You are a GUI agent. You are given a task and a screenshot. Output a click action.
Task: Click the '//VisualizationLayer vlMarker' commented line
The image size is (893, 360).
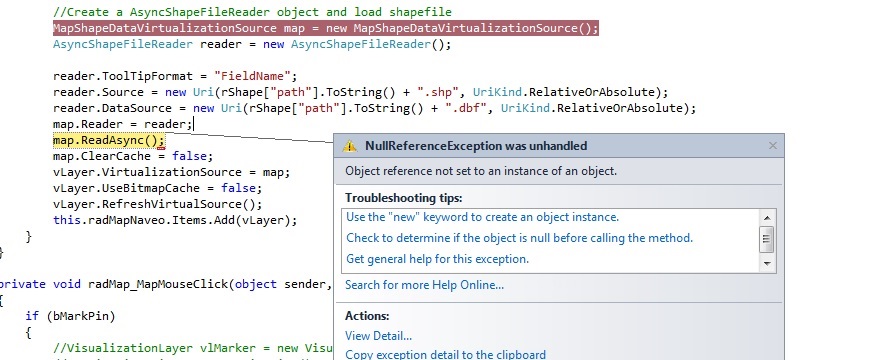[193, 348]
